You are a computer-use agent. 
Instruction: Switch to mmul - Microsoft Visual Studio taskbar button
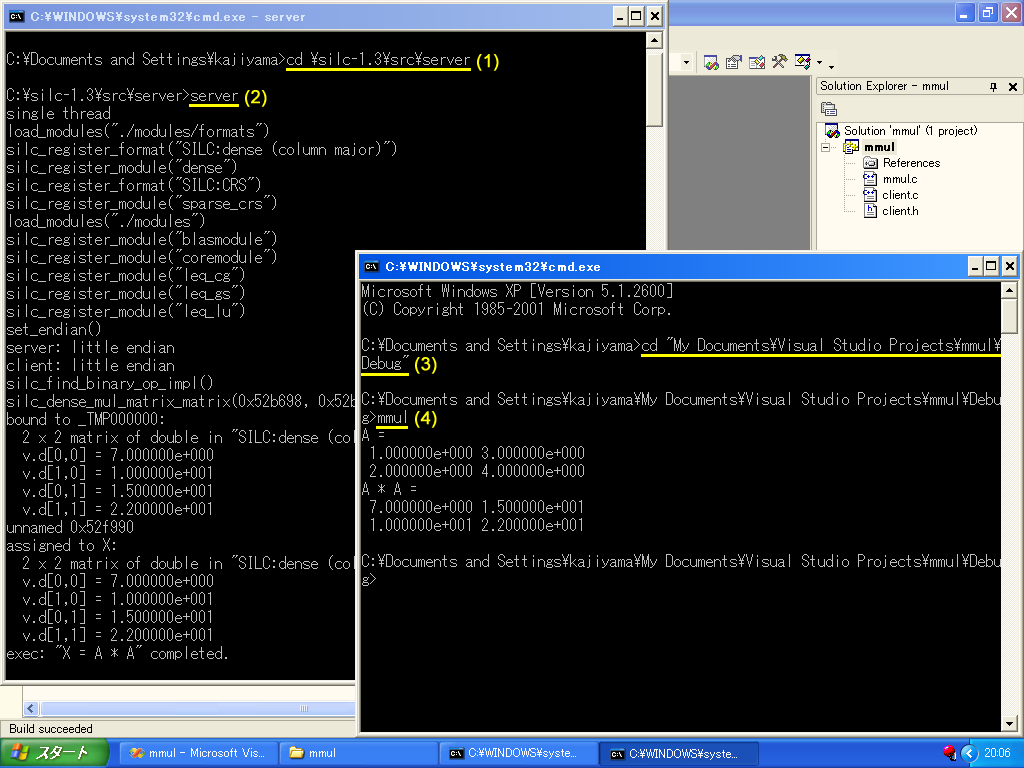[199, 753]
